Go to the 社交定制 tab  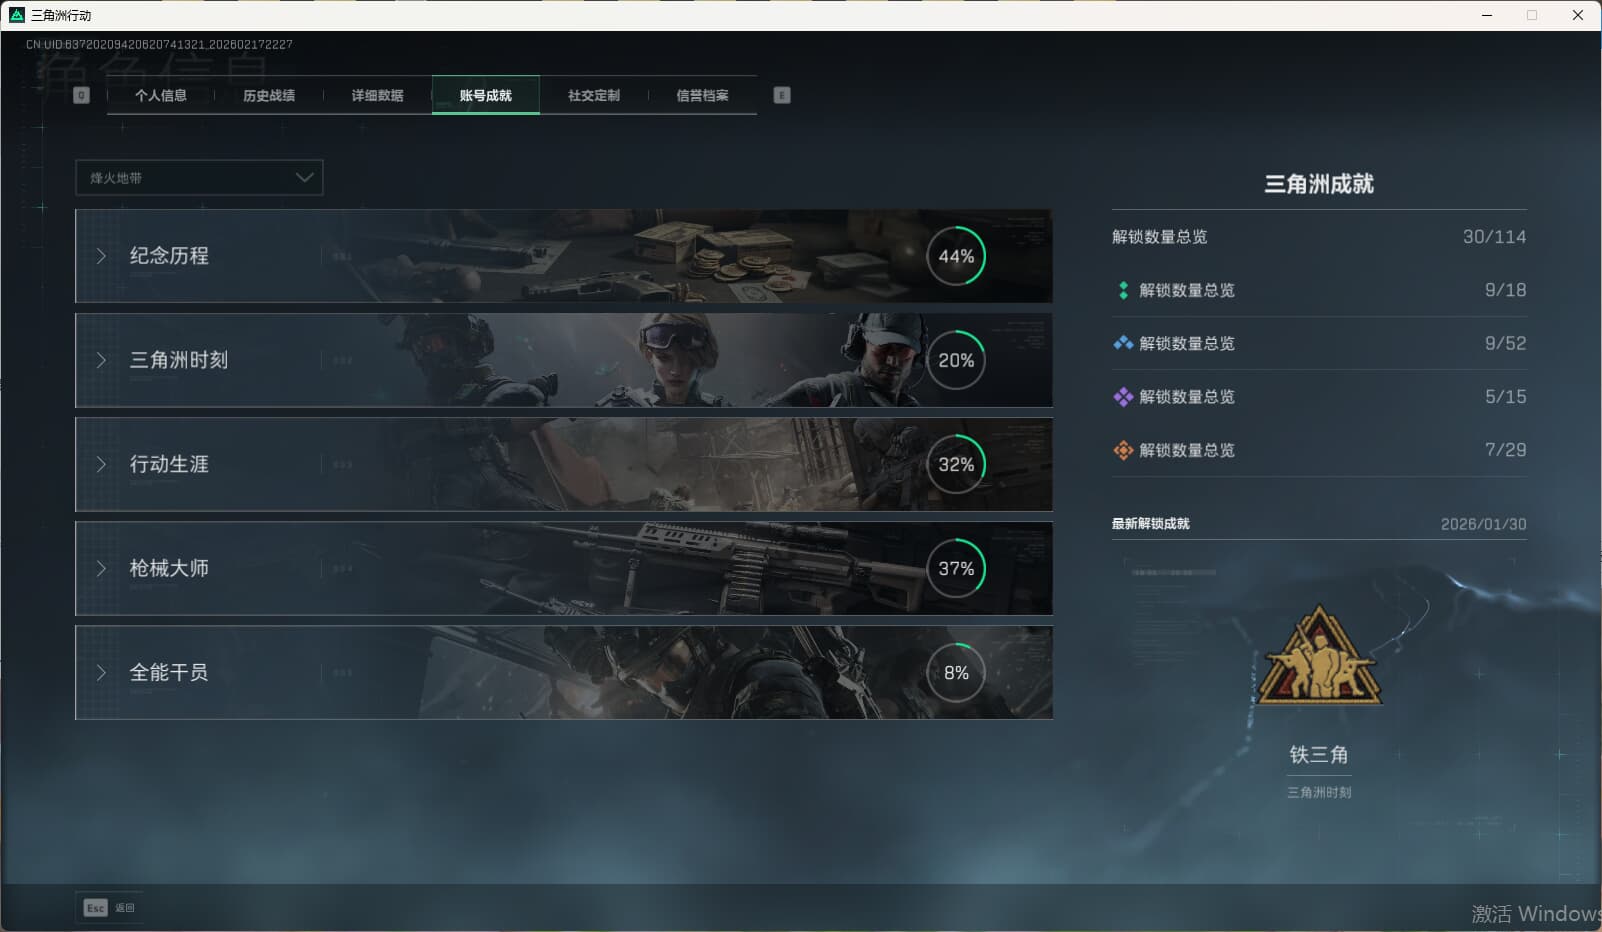pyautogui.click(x=594, y=95)
